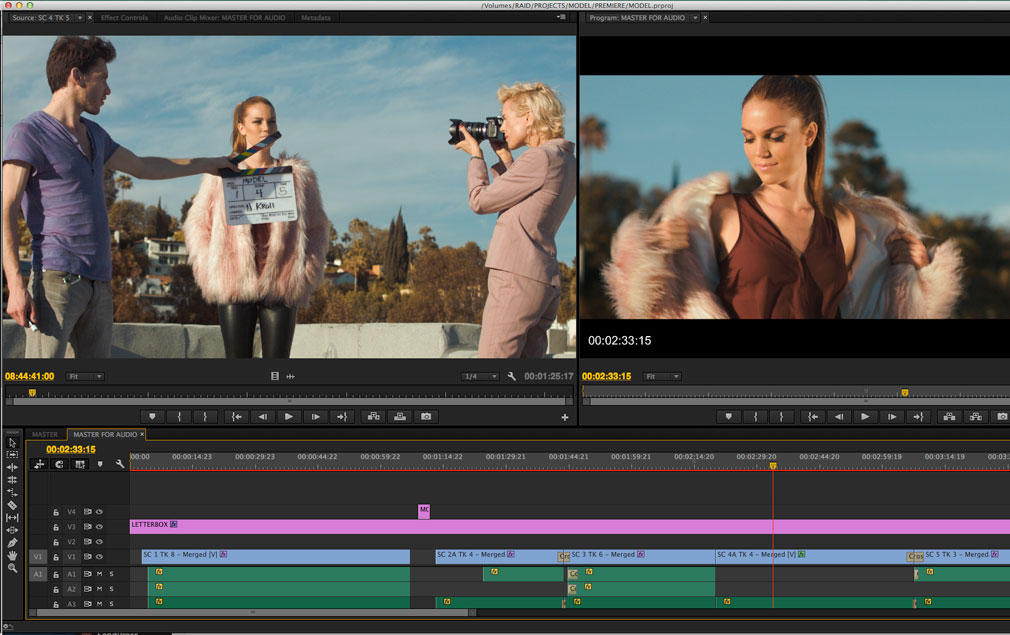This screenshot has width=1010, height=635.
Task: Open the Source monitor Fit zoom dropdown
Action: [x=85, y=376]
